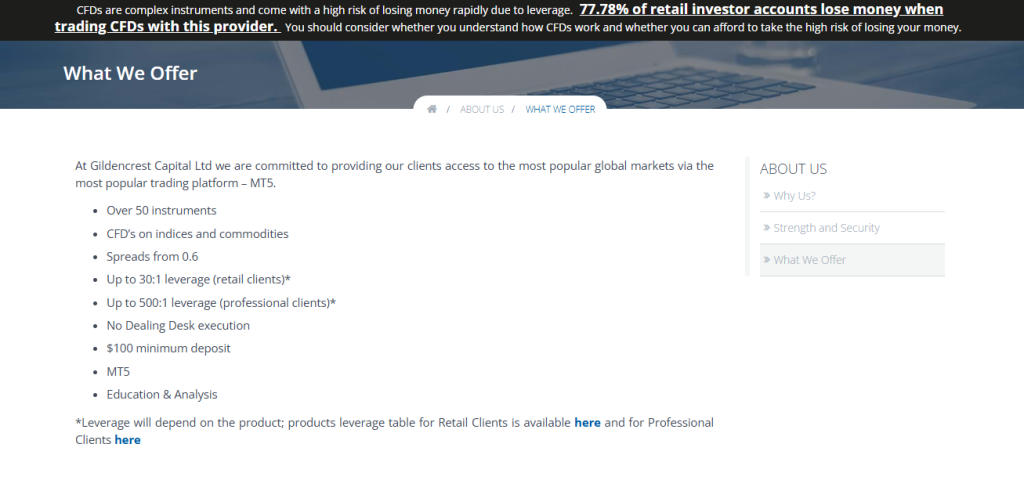Image resolution: width=1024 pixels, height=480 pixels.
Task: Click the Gildencrest Capital Ltd intro paragraph
Action: tap(394, 174)
